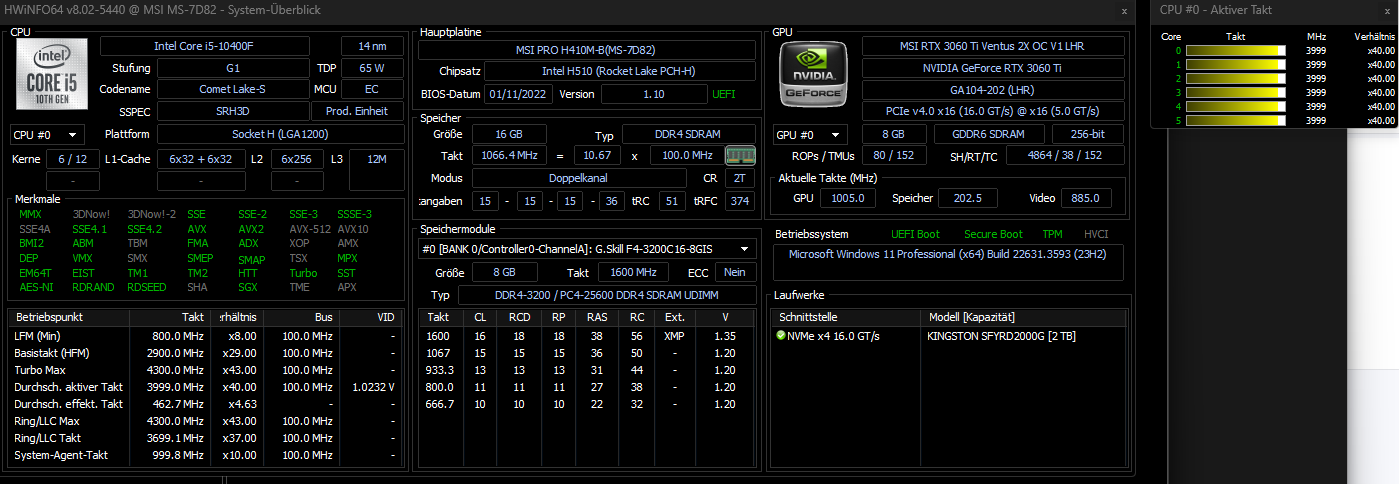Screen dimensions: 1399x484
Task: Click the green status icon beside NVMe x4
Action: click(x=781, y=336)
